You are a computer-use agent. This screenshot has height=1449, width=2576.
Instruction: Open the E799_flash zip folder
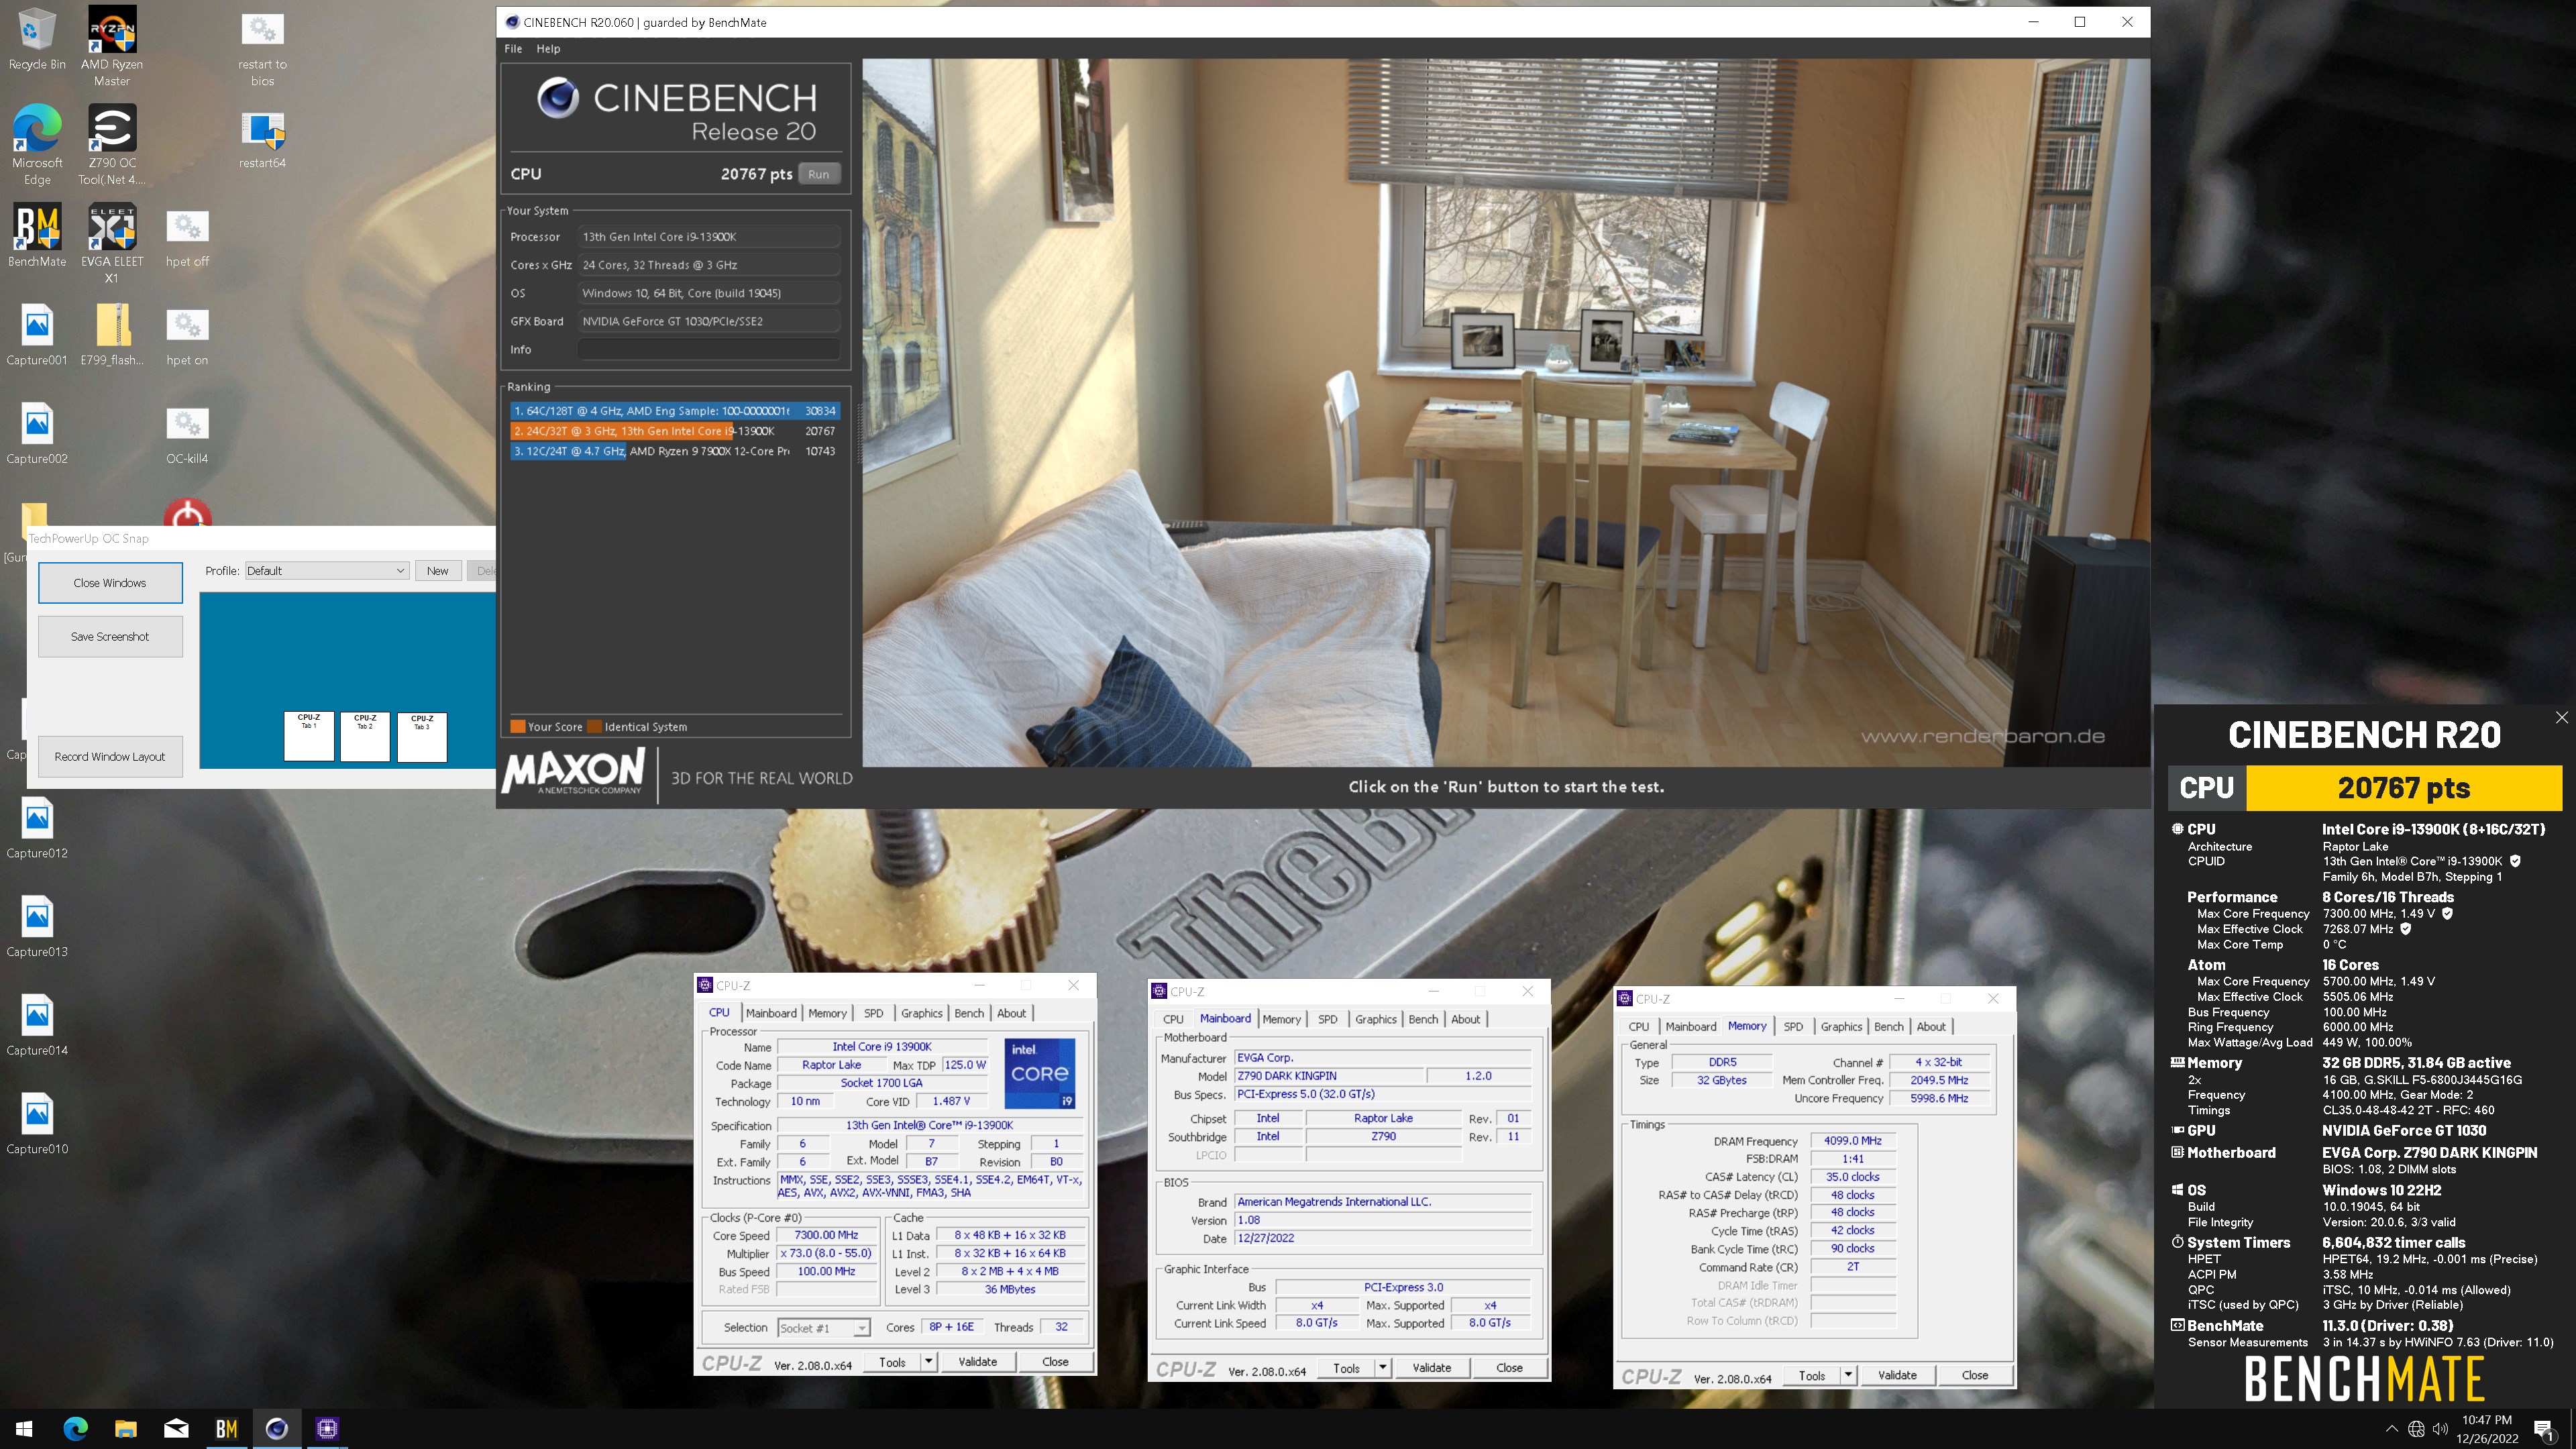point(112,335)
